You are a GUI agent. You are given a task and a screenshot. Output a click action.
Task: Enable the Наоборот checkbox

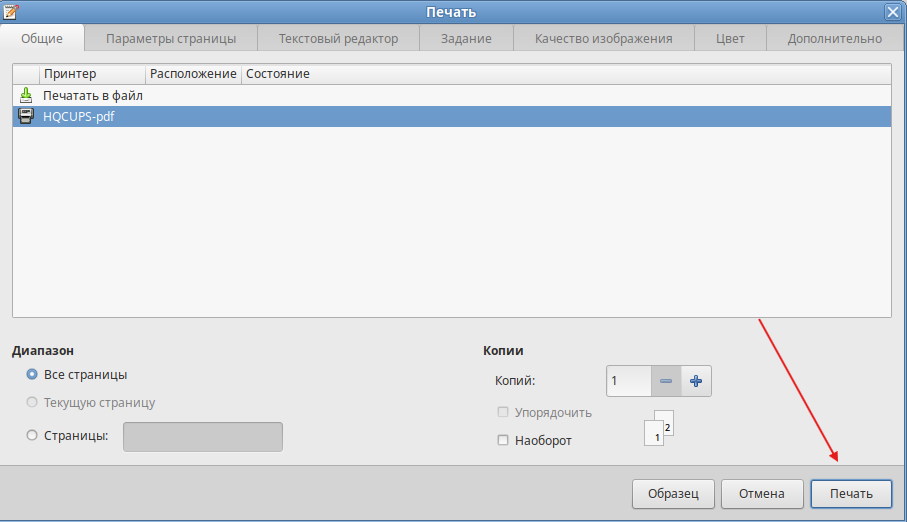click(503, 440)
